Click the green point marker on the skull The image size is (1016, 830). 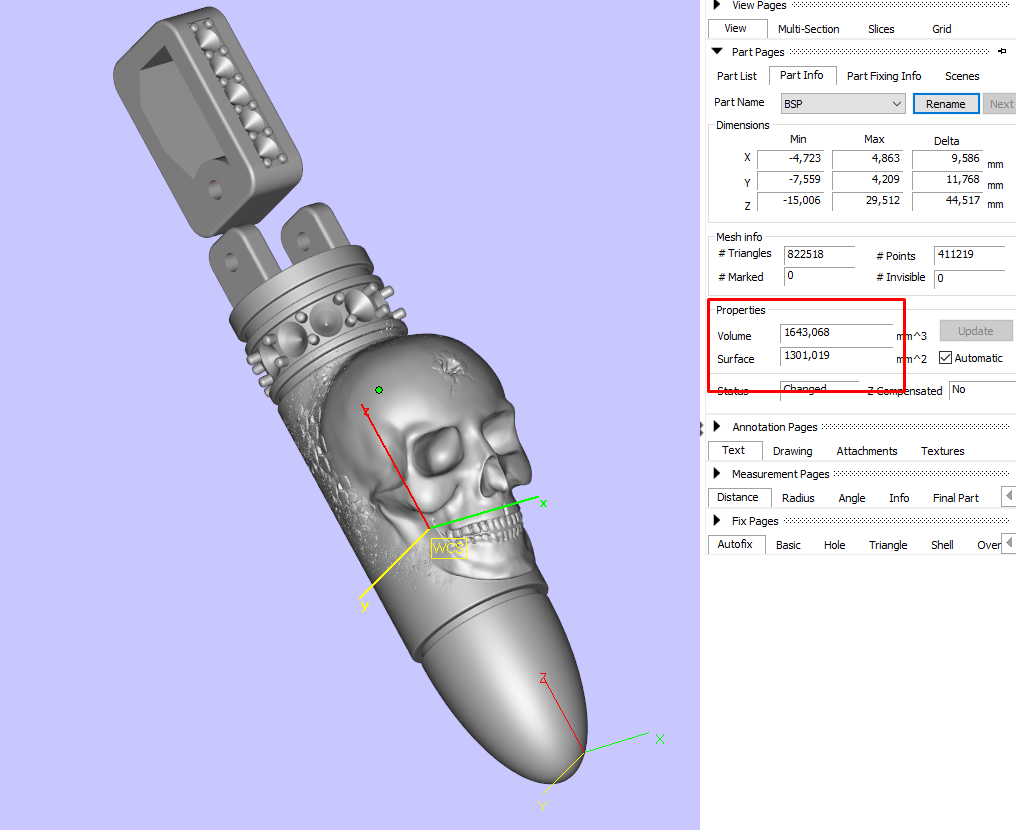(x=379, y=390)
